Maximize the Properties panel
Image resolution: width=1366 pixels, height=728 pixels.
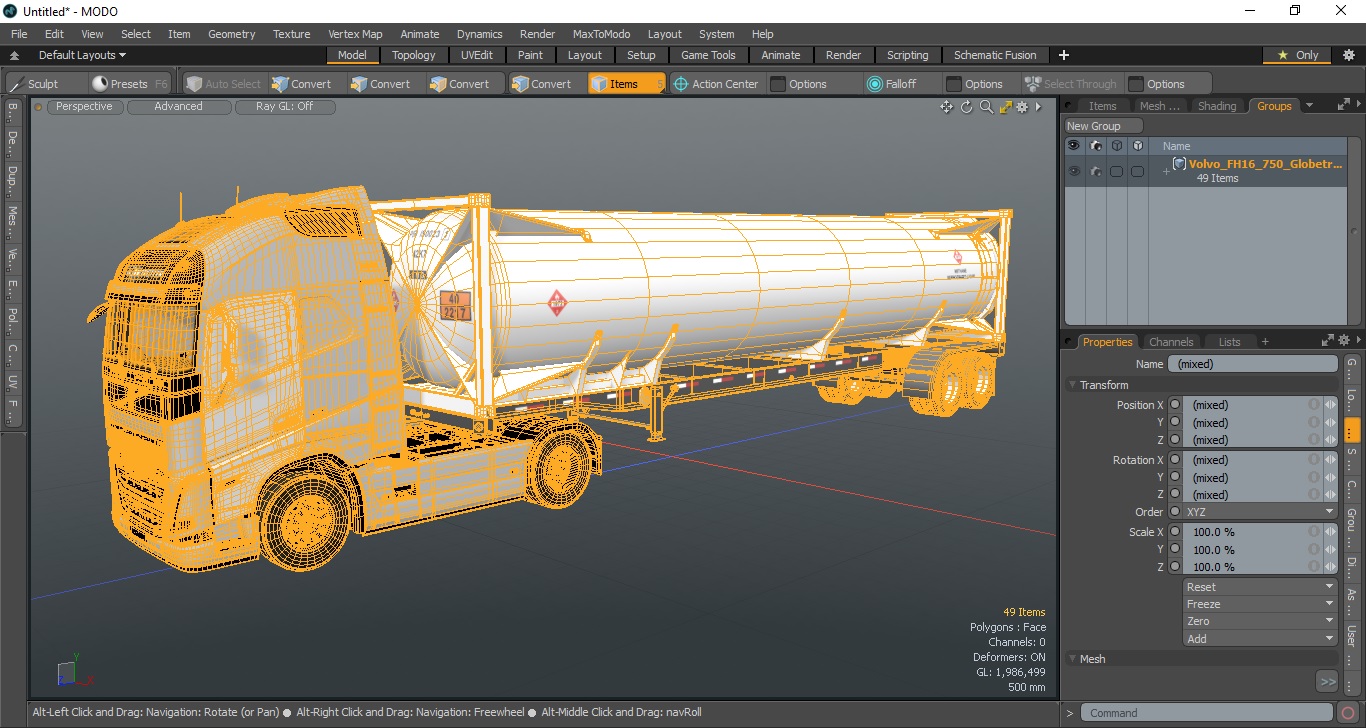click(1328, 341)
